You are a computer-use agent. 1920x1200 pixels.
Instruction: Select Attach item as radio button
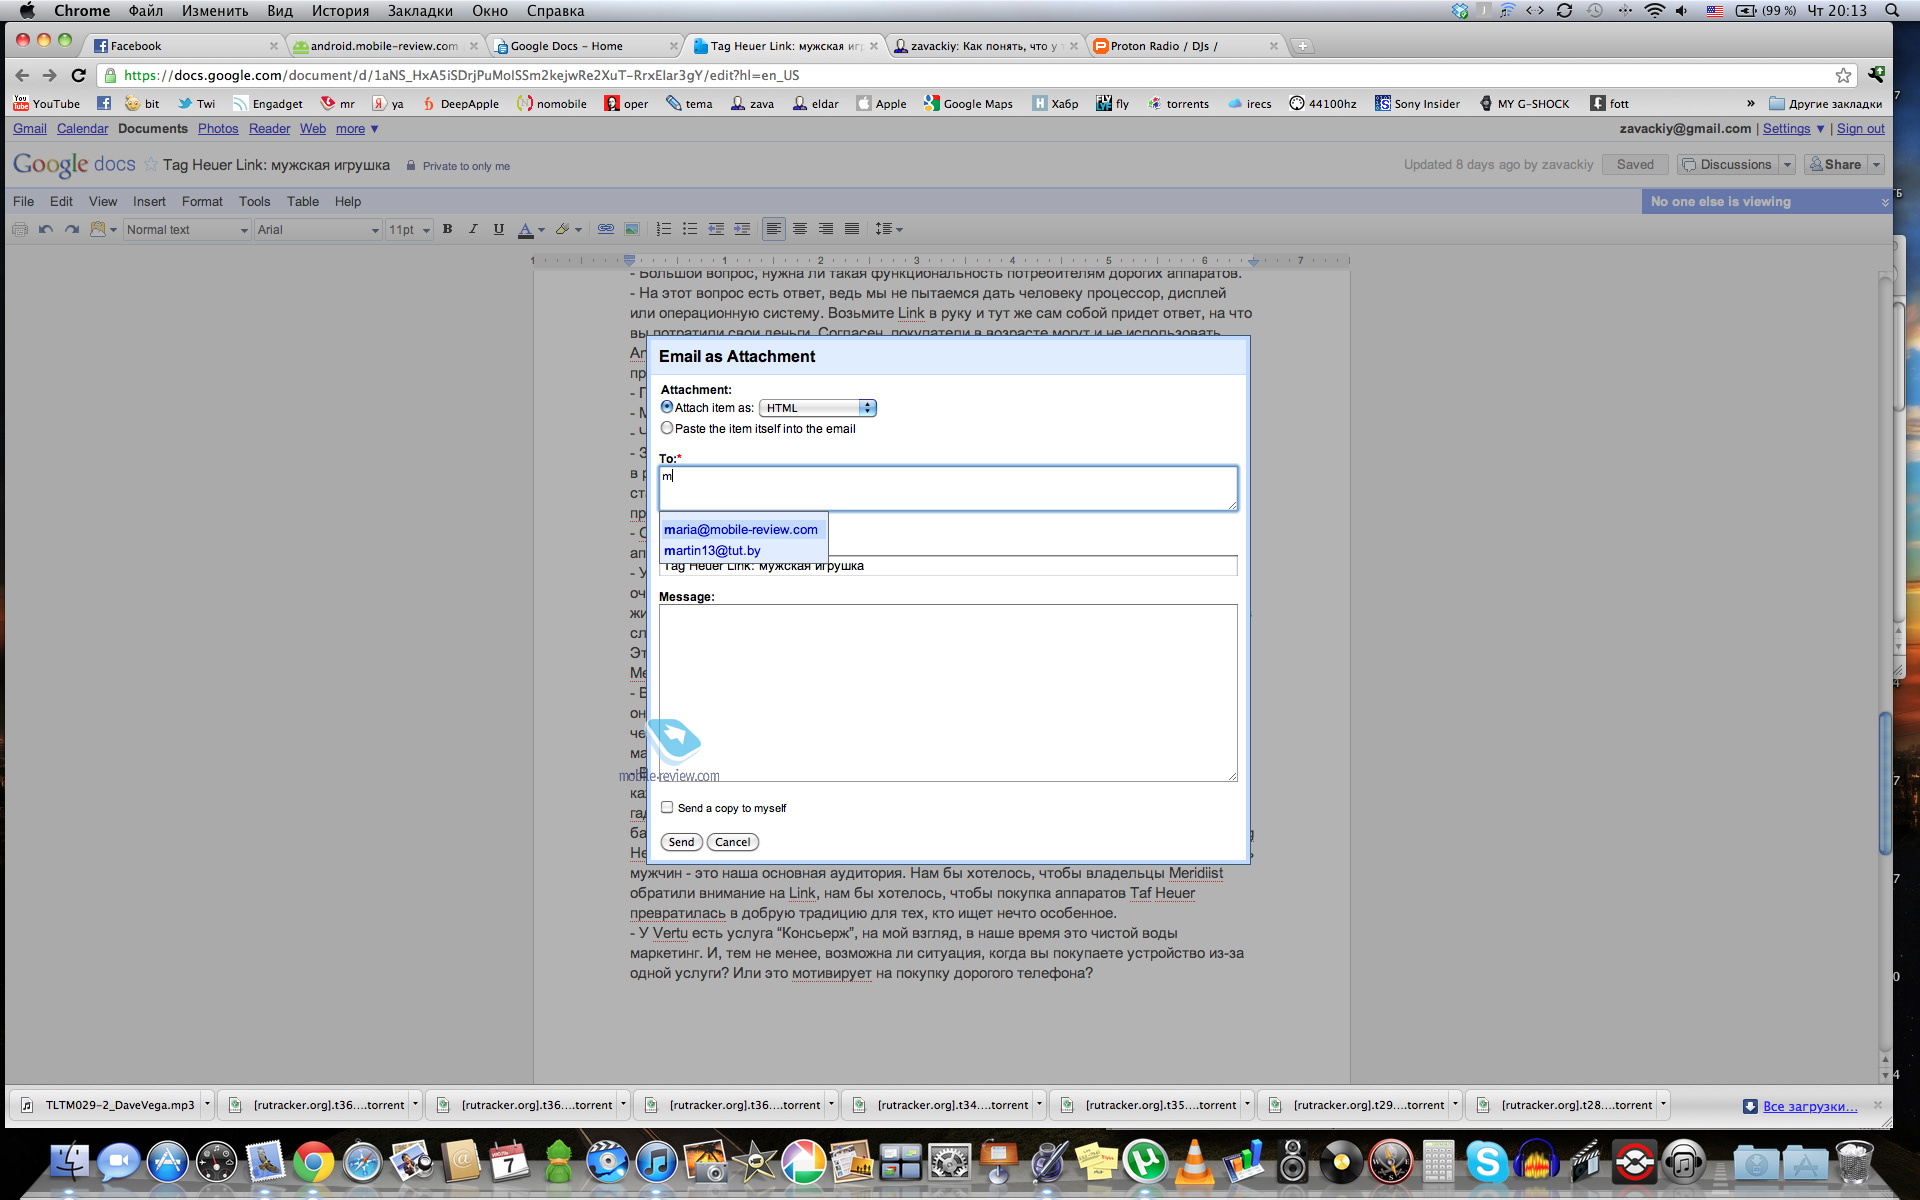click(667, 407)
